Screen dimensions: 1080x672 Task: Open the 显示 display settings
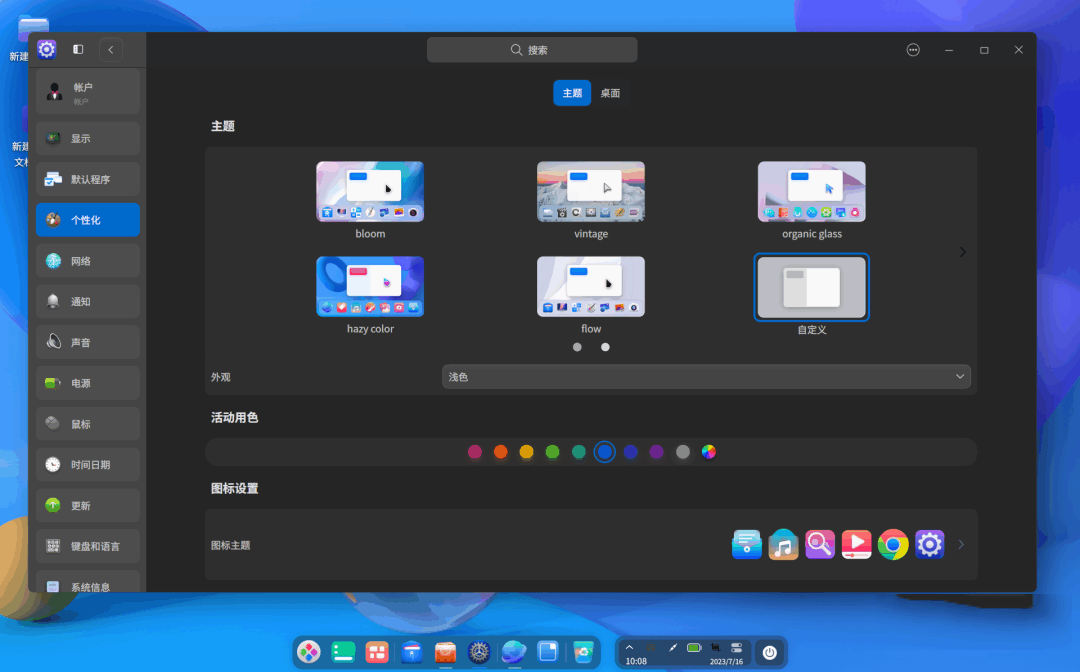pos(87,138)
